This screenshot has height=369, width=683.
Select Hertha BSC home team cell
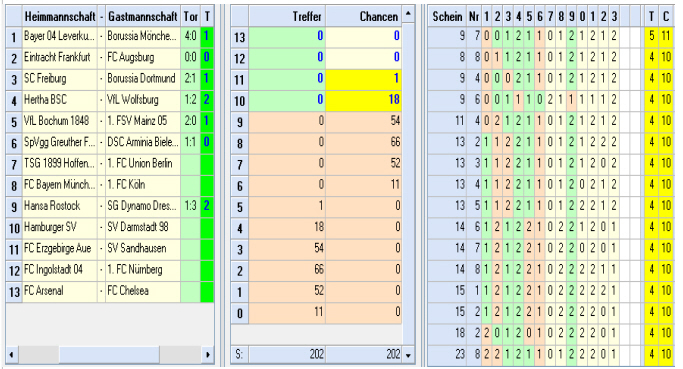pos(59,100)
